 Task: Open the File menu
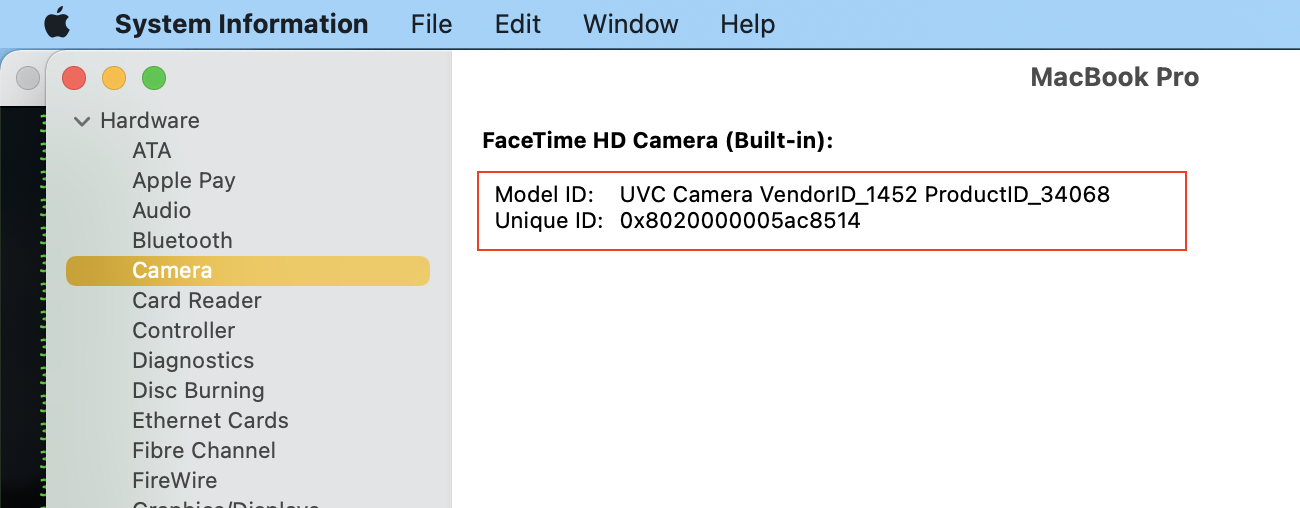431,24
